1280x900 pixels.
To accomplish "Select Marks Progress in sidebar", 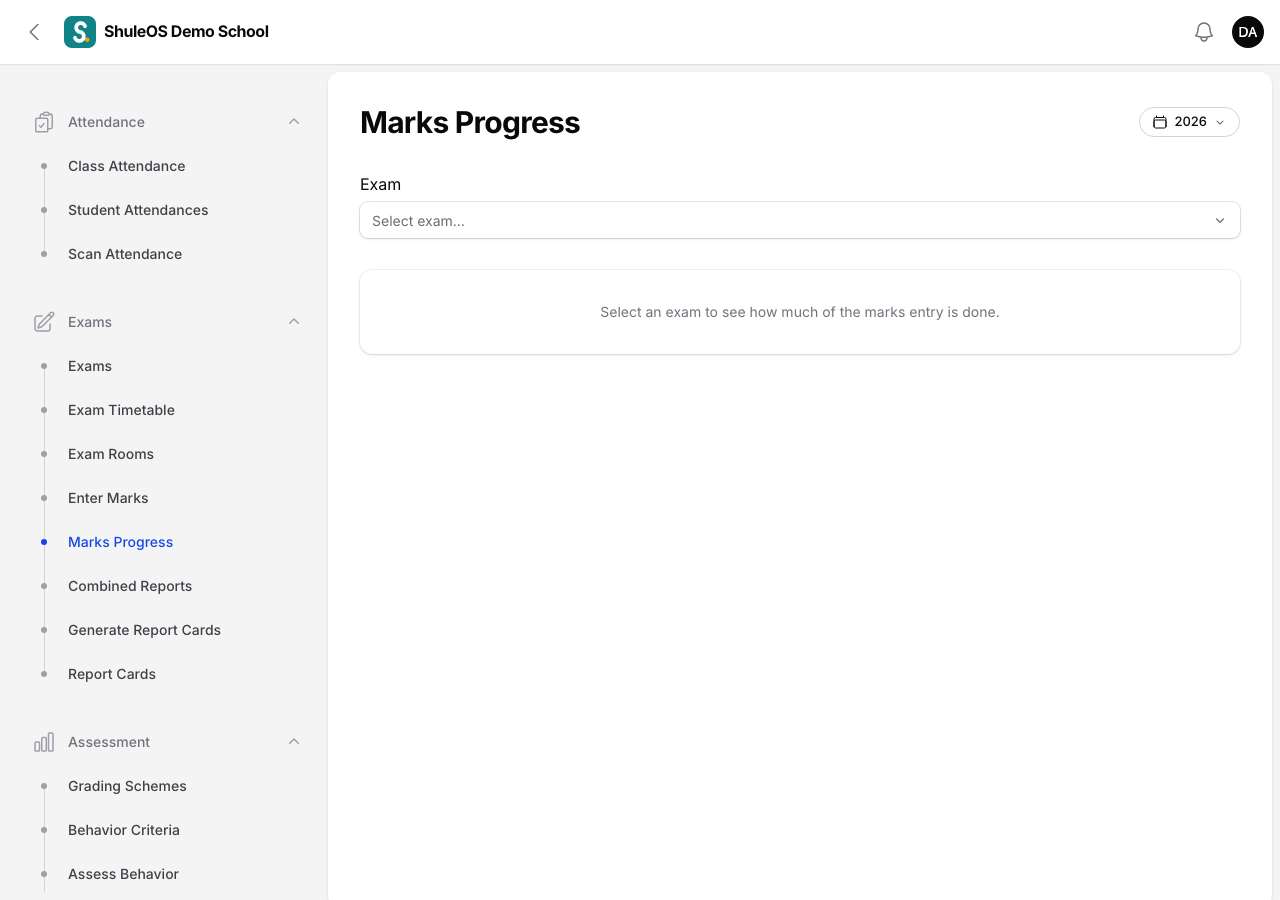I will click(121, 542).
